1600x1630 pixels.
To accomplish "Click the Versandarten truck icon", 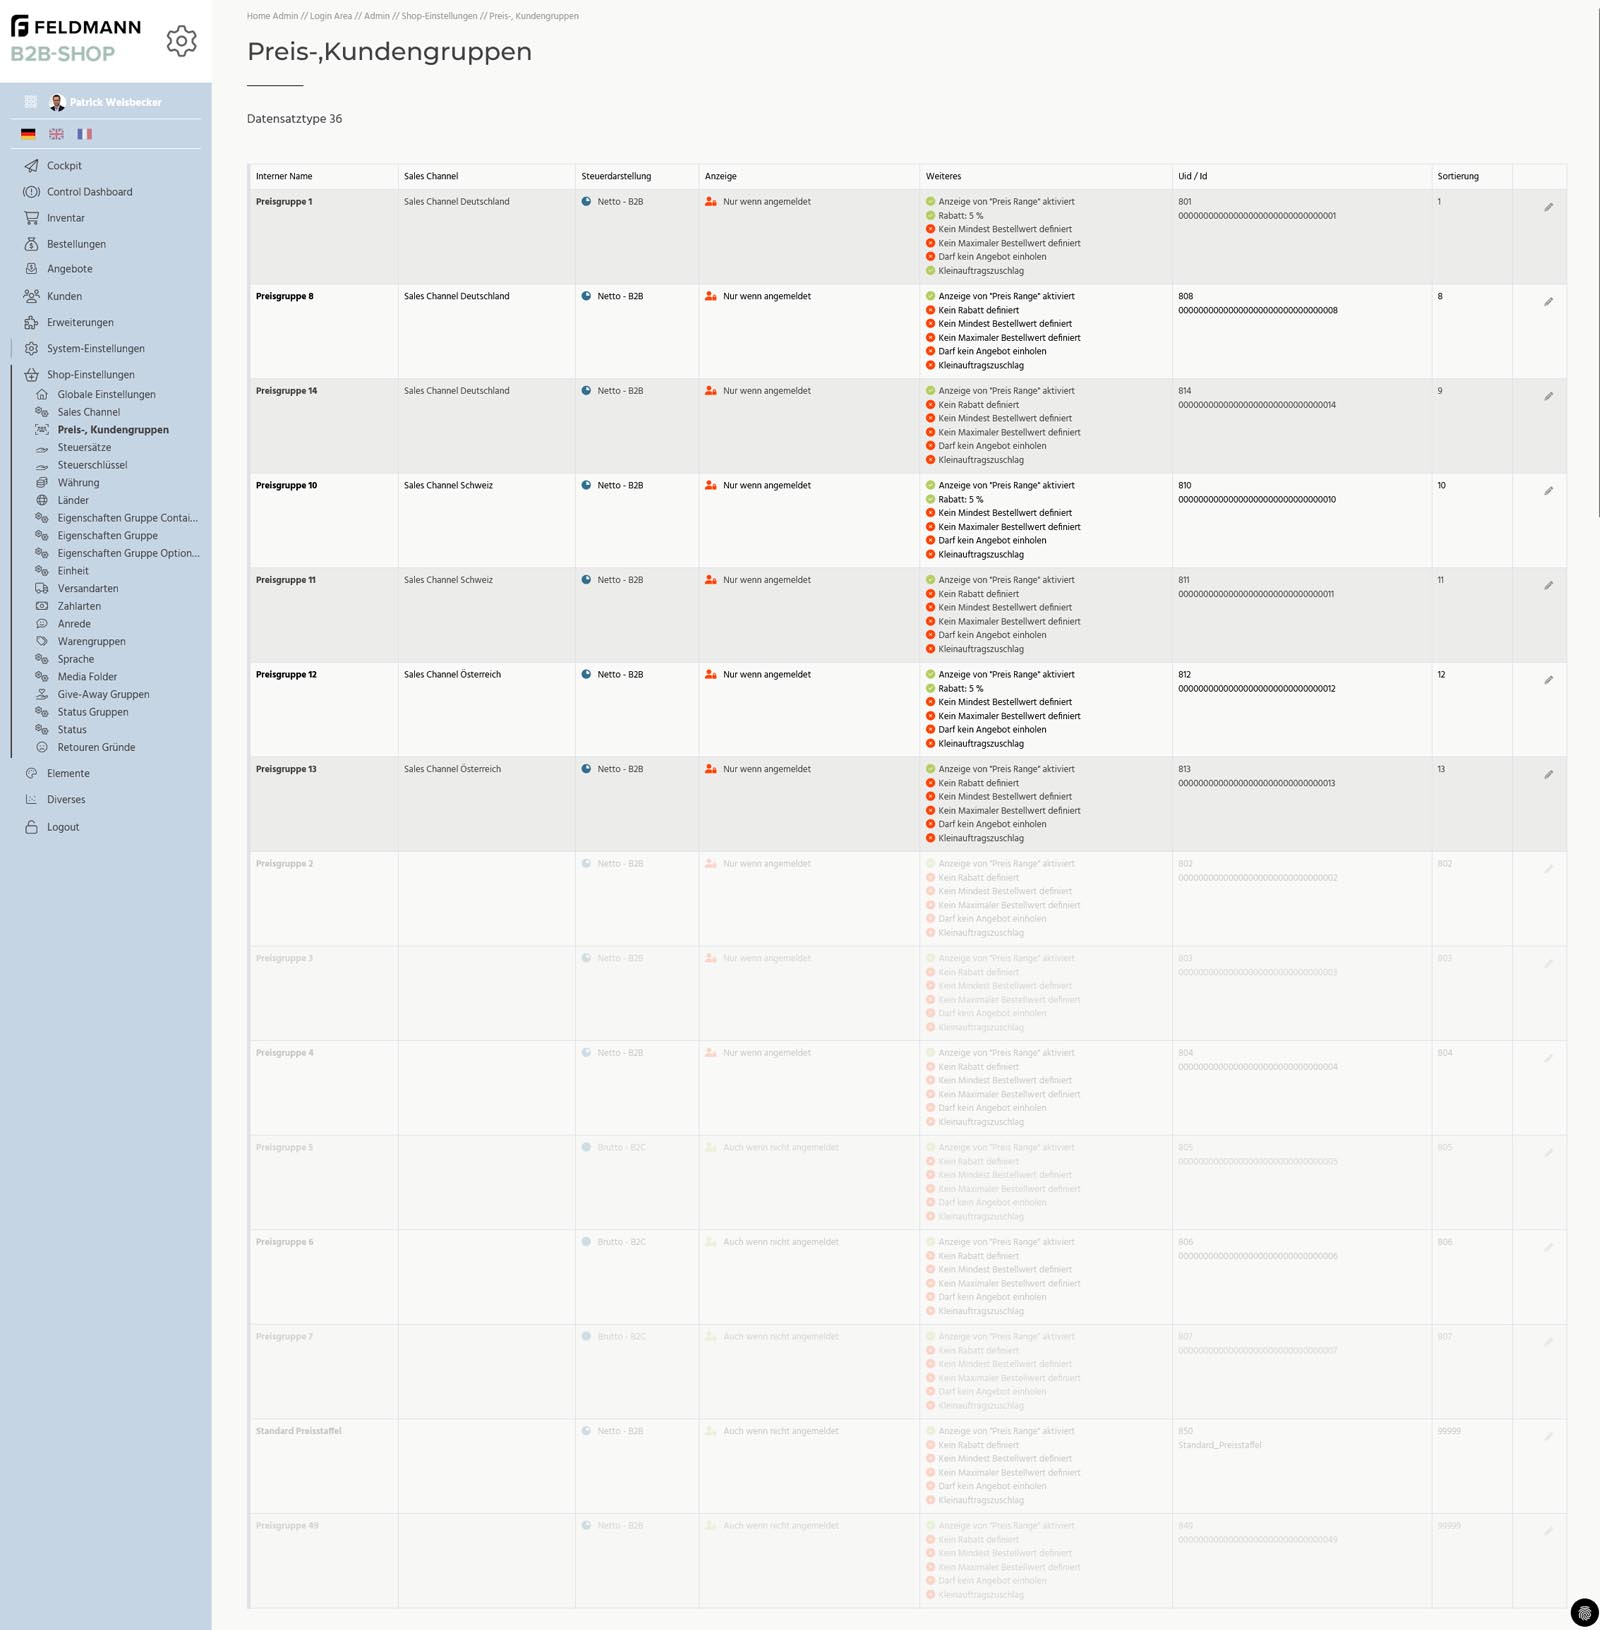I will coord(42,588).
